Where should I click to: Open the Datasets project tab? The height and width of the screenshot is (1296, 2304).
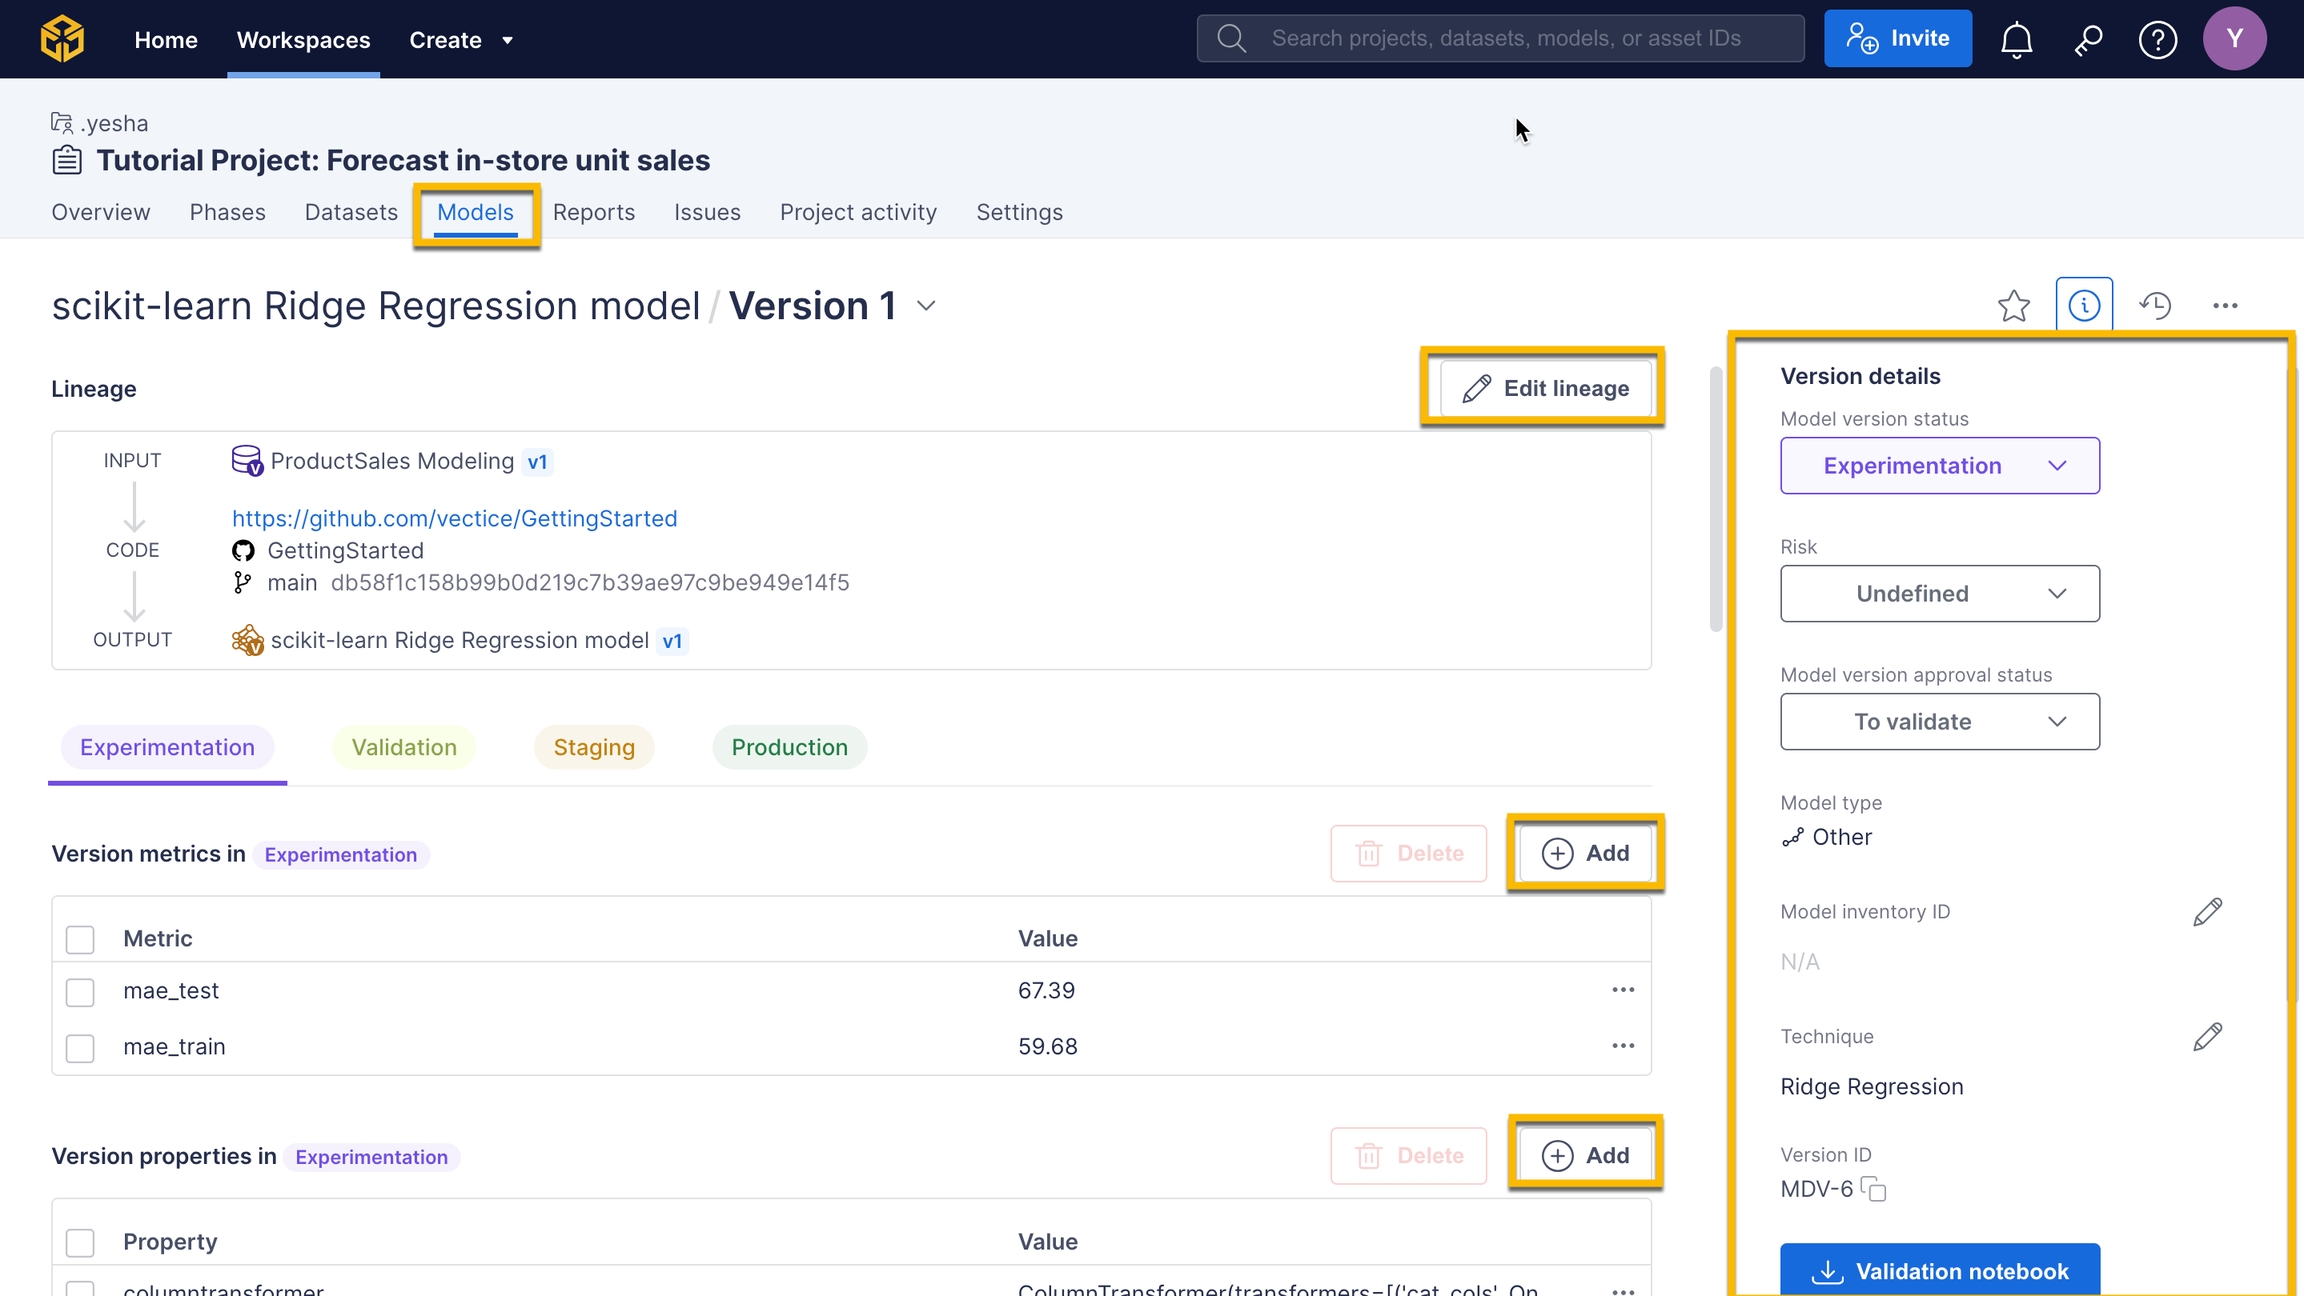tap(351, 212)
